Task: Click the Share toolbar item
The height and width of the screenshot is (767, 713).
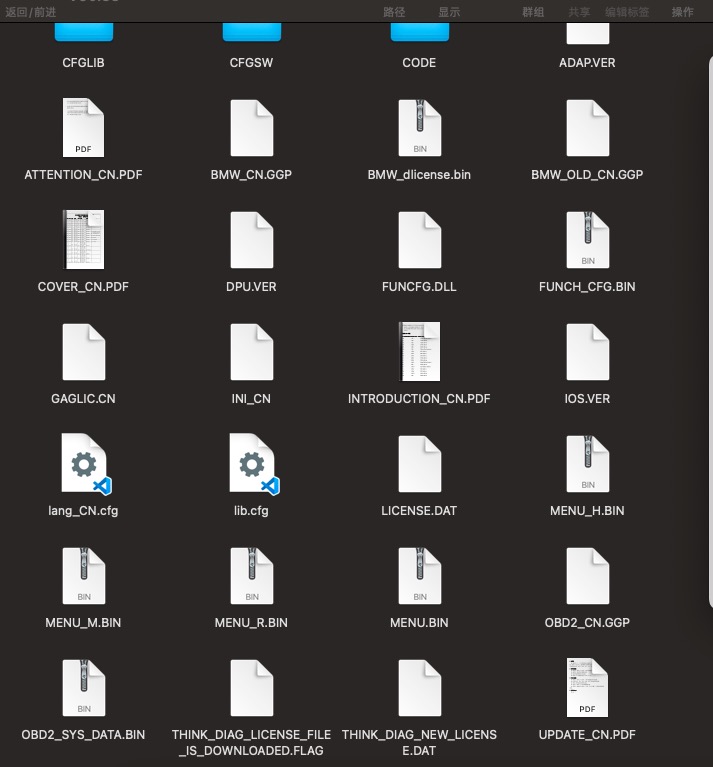Action: pyautogui.click(x=579, y=12)
